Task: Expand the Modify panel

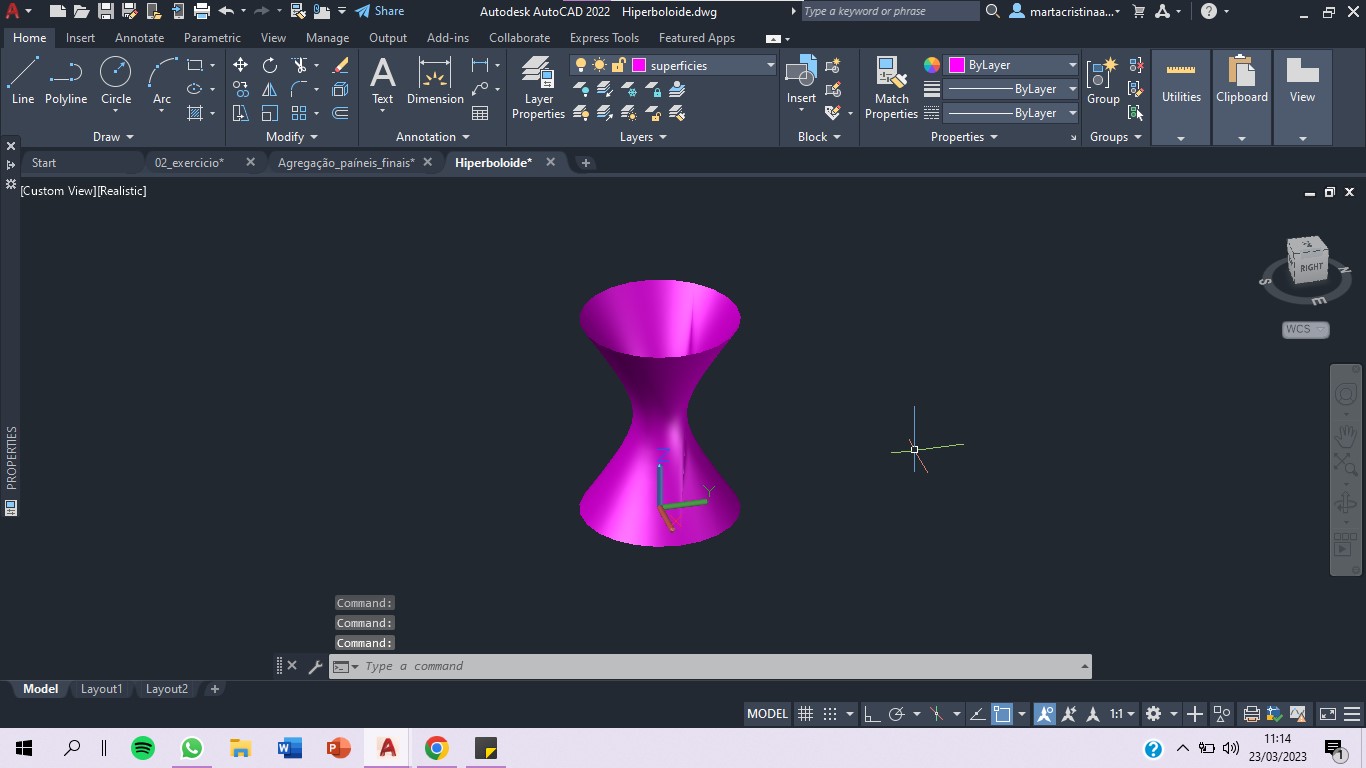Action: pos(292,137)
